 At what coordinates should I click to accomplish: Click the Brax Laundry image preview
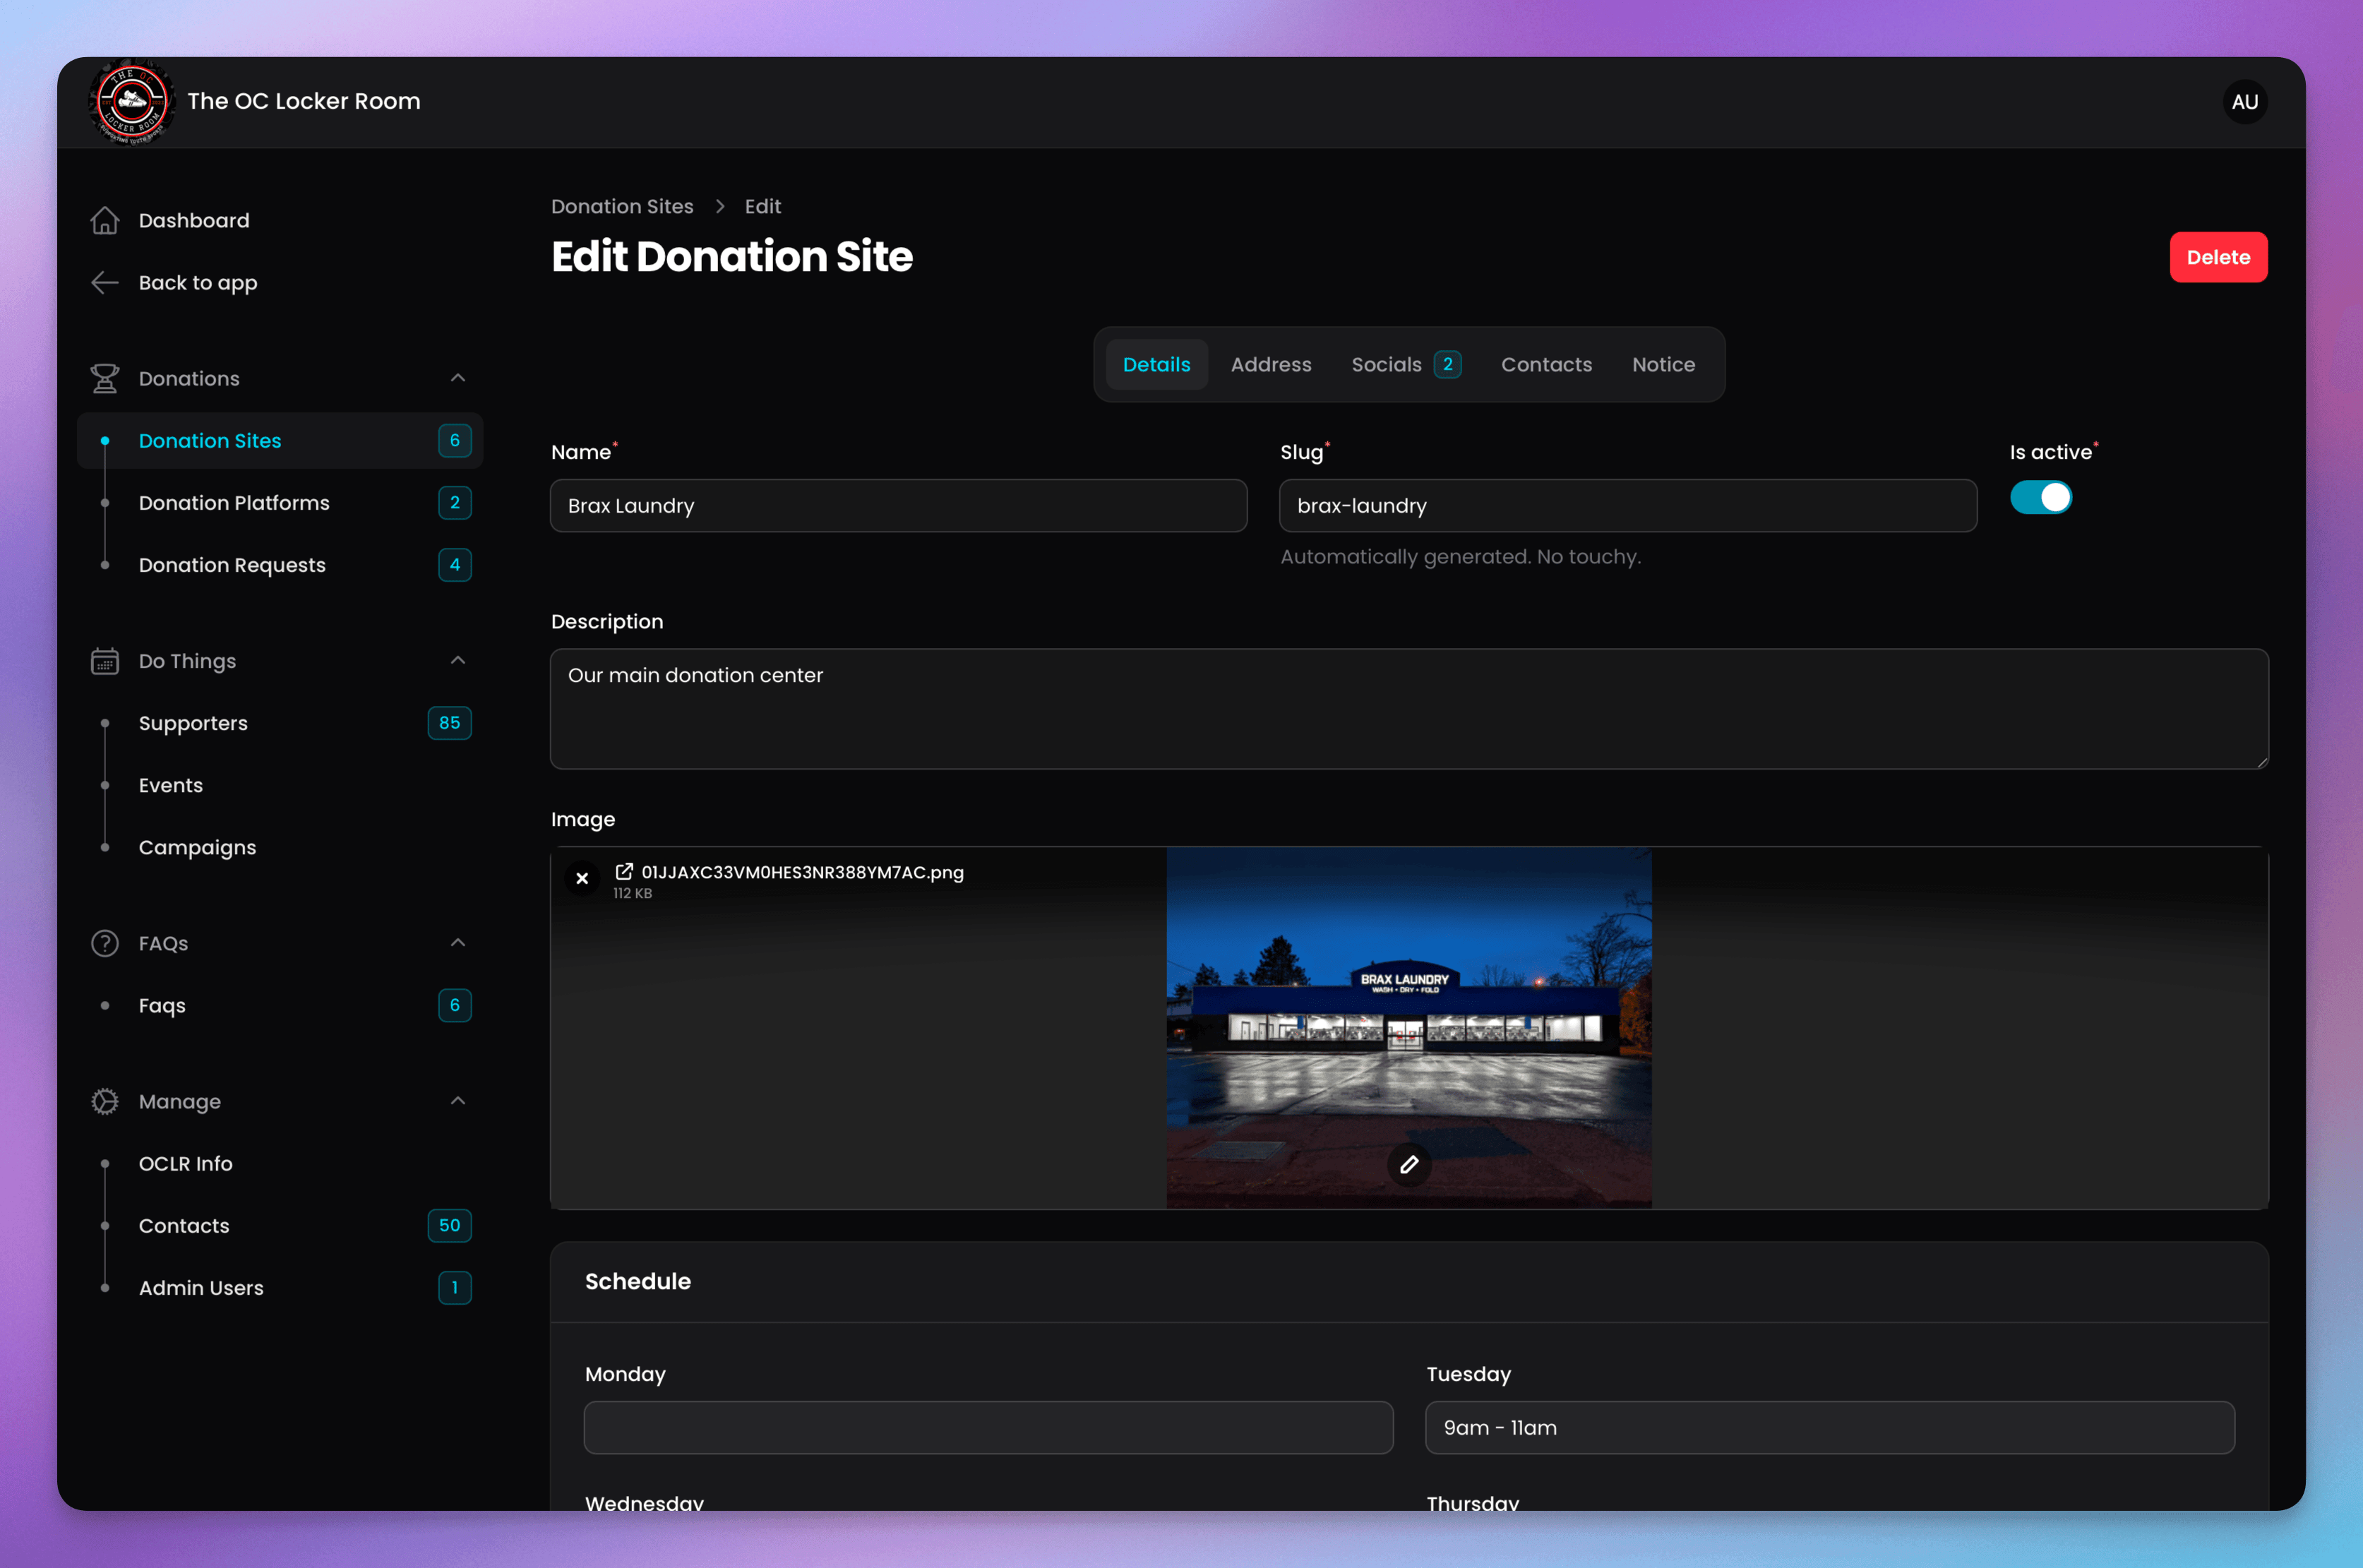point(1409,1027)
